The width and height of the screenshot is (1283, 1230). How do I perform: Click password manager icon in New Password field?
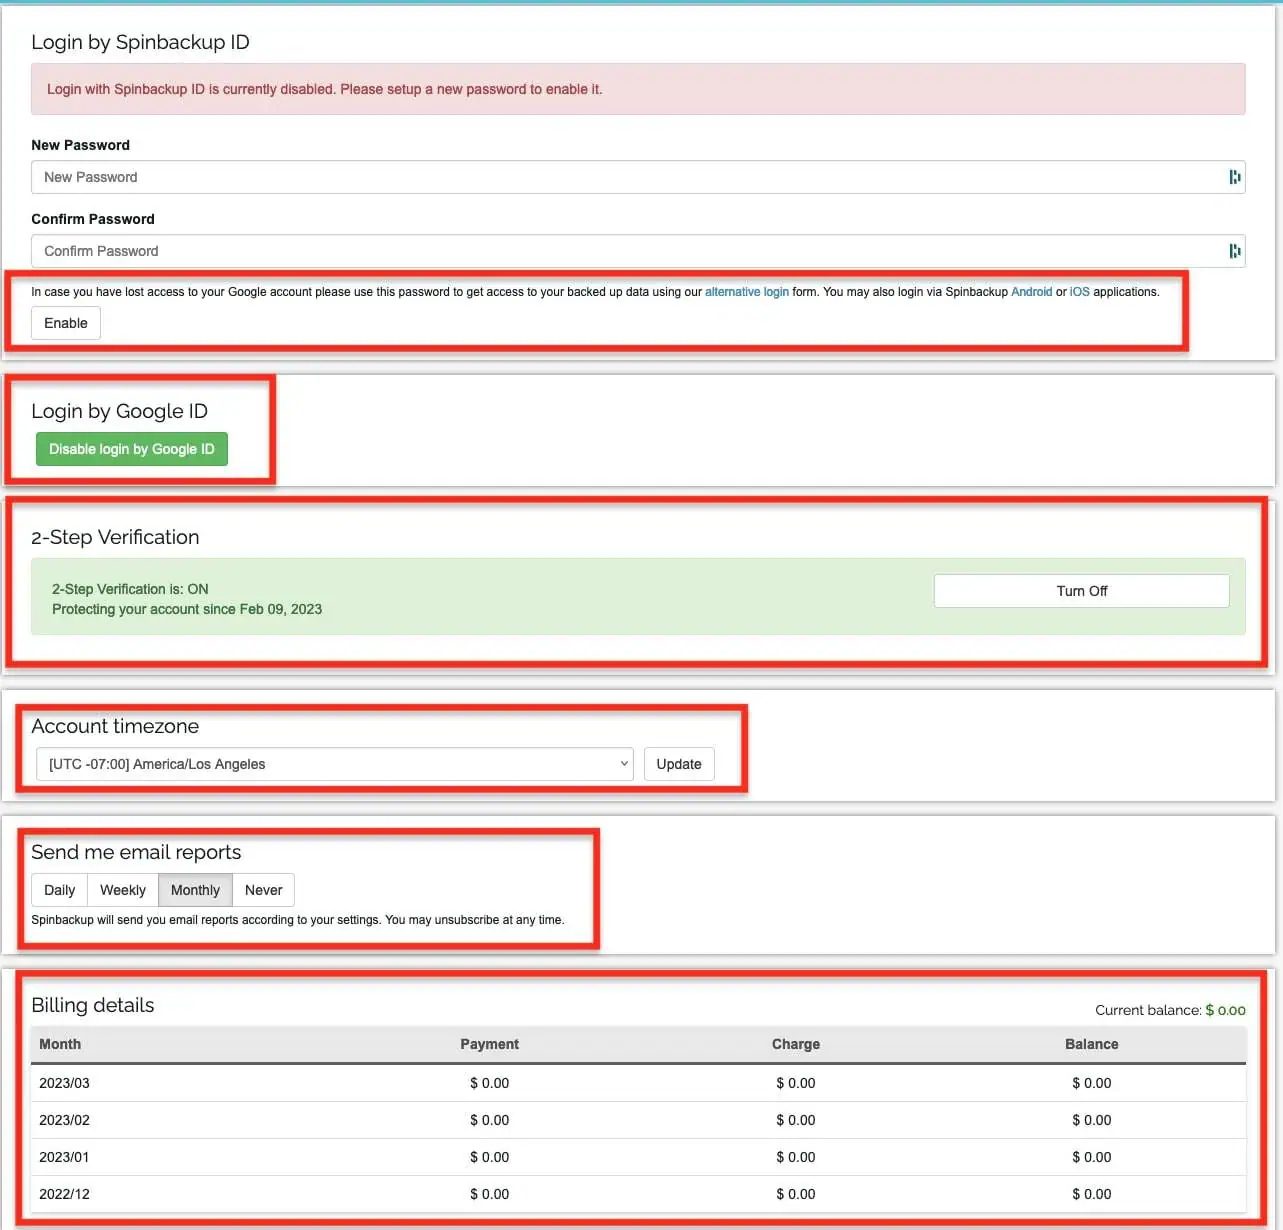click(1234, 177)
